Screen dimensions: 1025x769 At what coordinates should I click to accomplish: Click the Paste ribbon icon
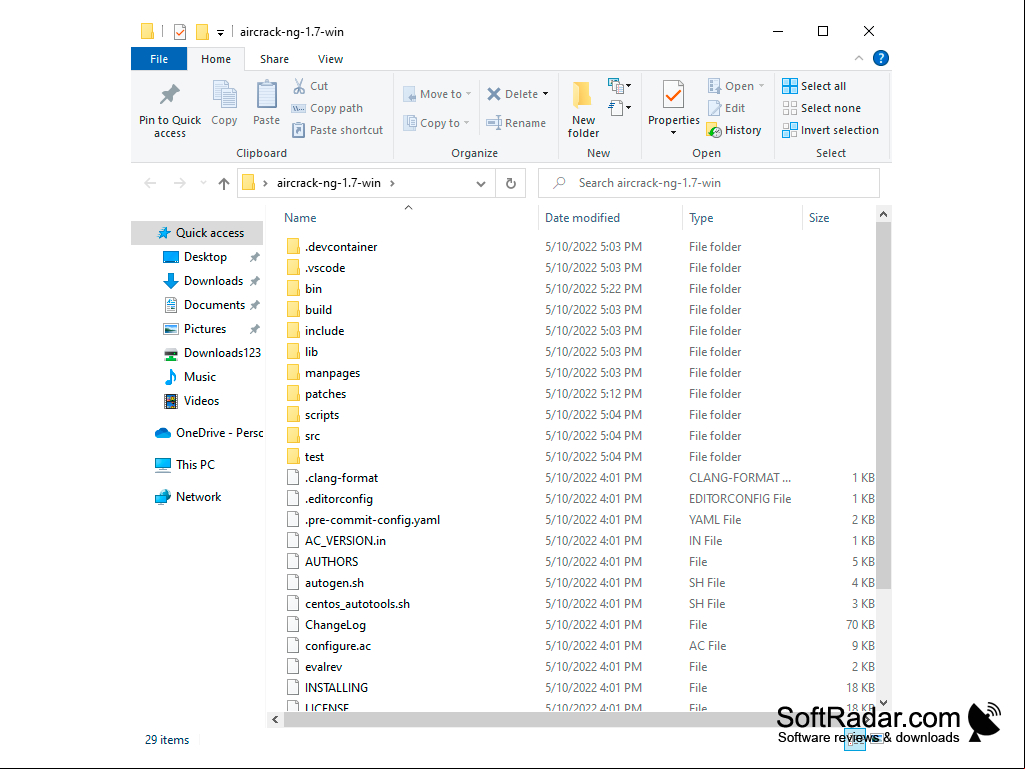[x=266, y=95]
